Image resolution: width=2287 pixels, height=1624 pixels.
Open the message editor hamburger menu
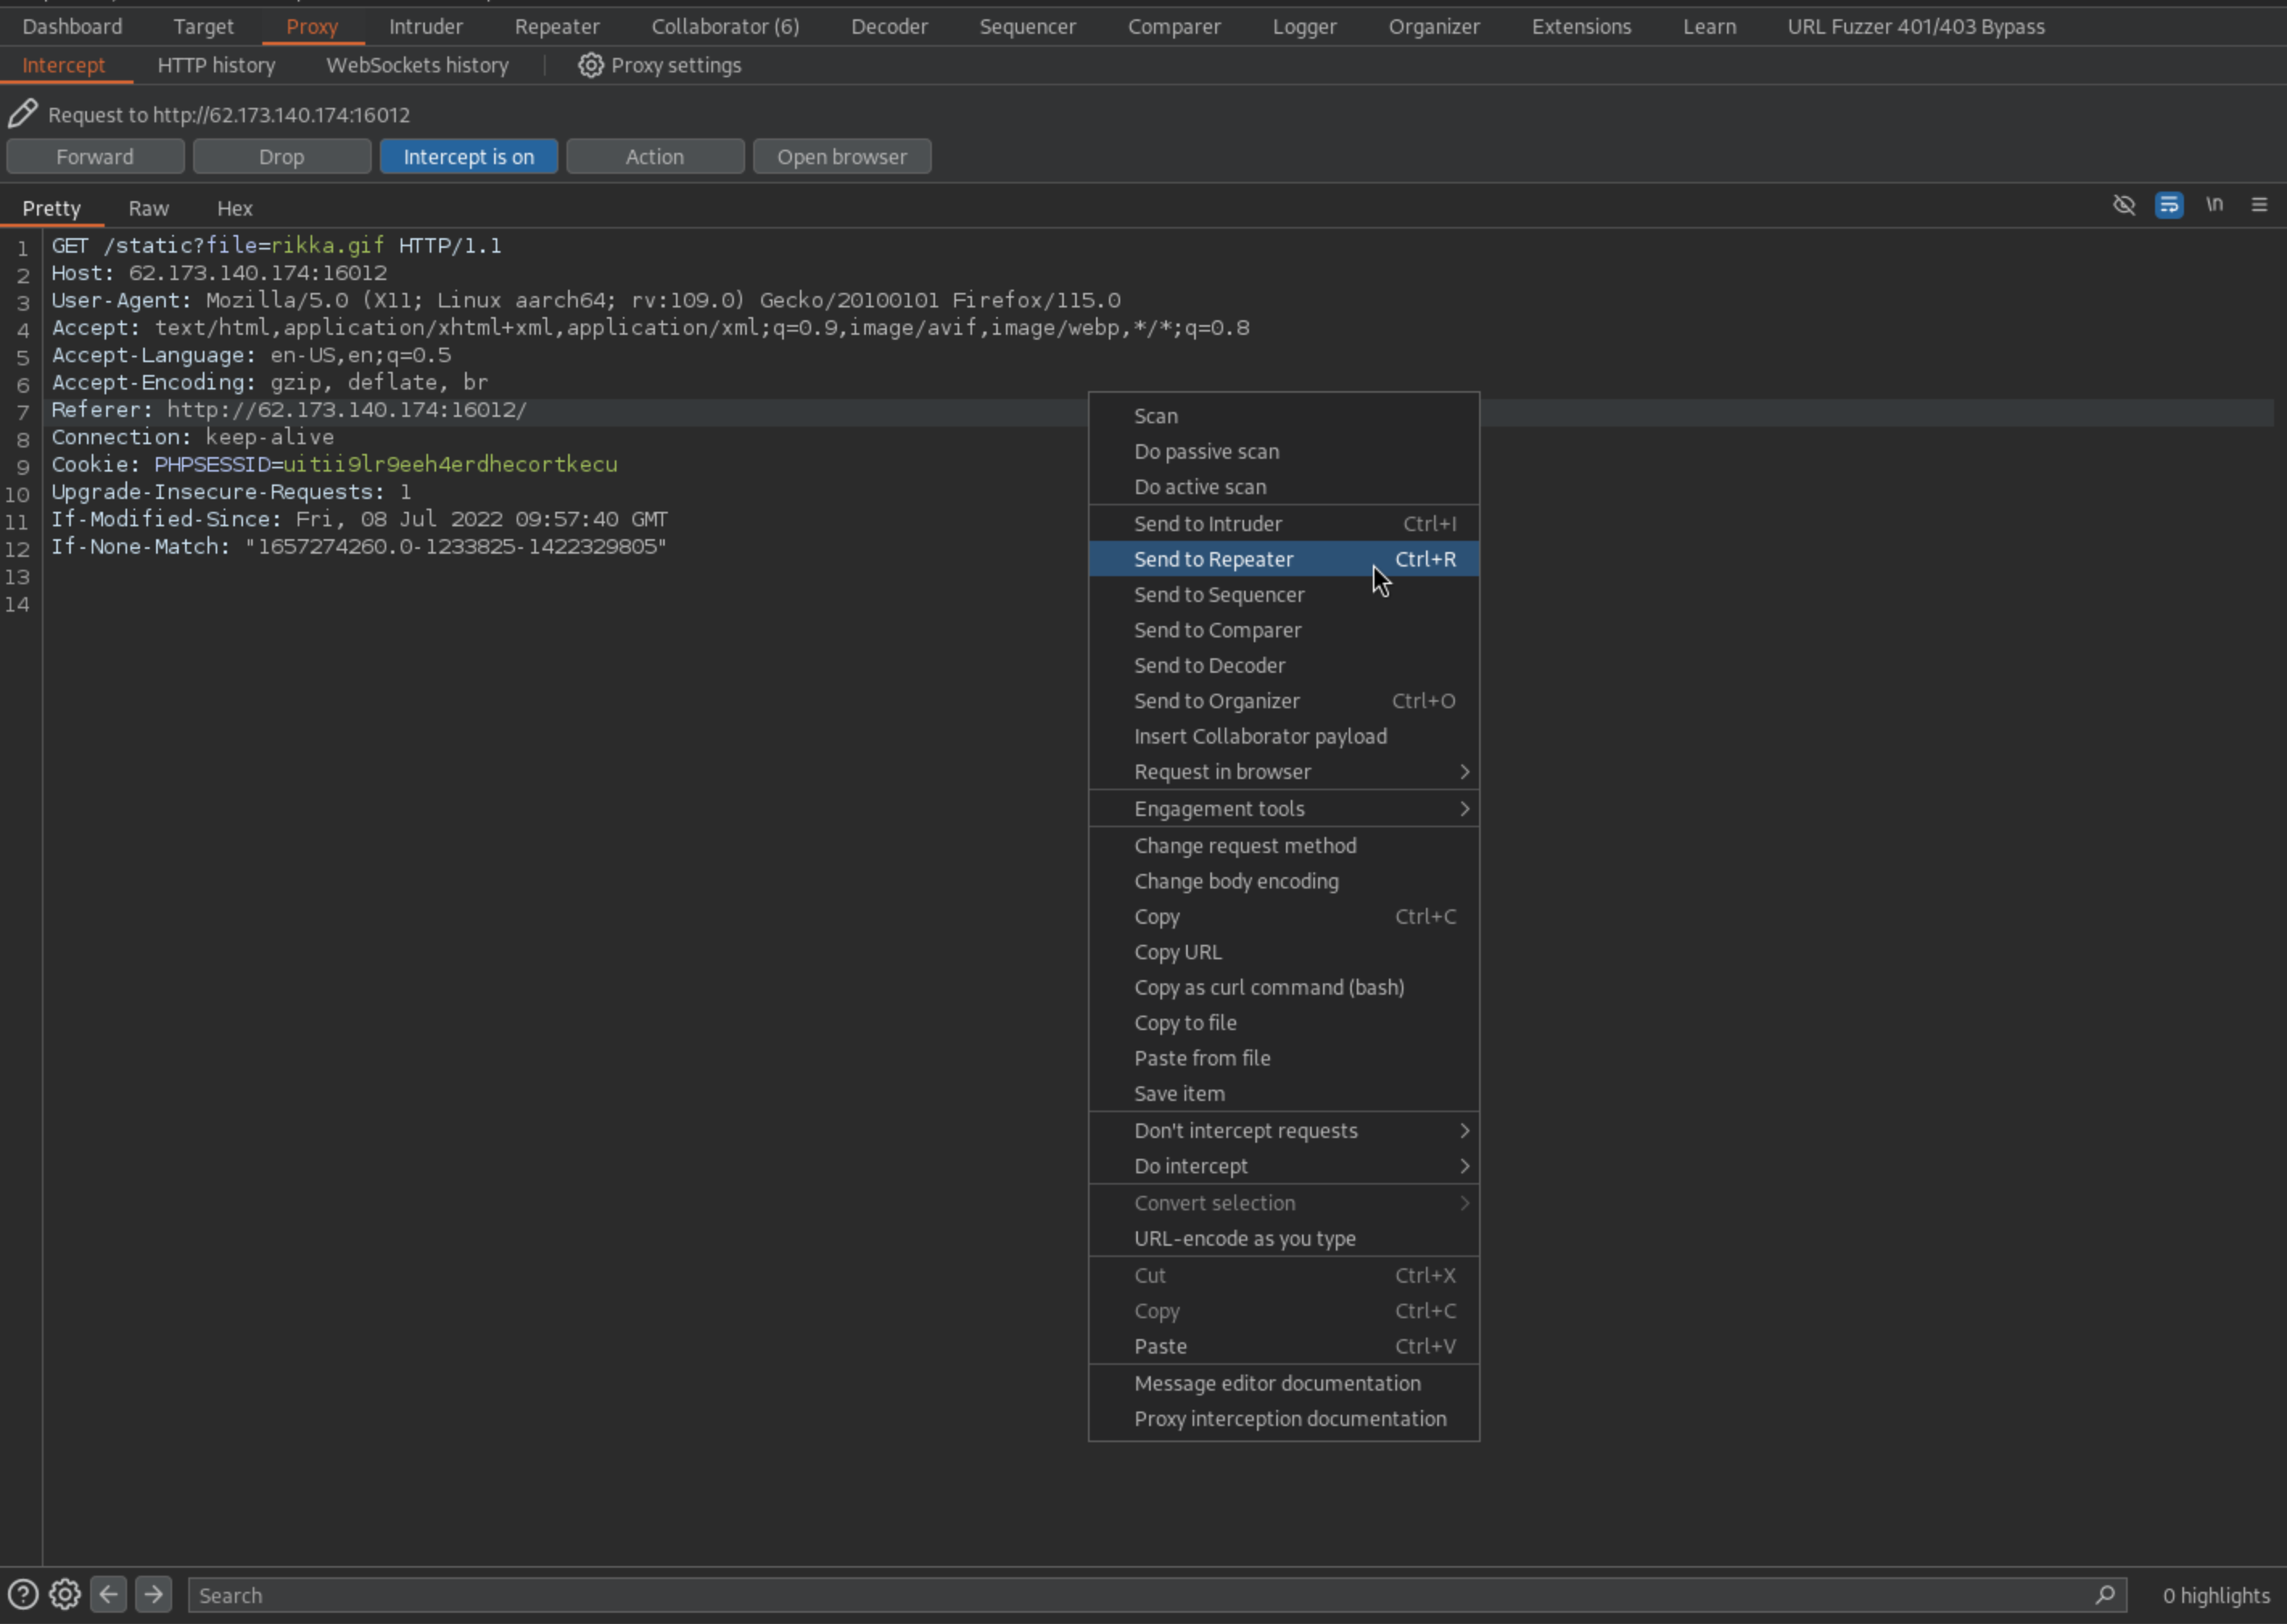click(x=2259, y=205)
